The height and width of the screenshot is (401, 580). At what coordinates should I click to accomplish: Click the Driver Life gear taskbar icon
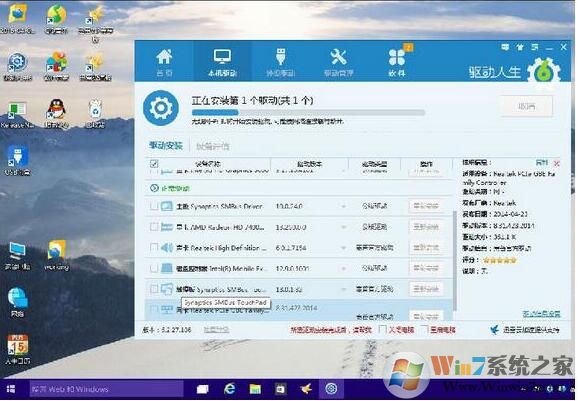(331, 389)
